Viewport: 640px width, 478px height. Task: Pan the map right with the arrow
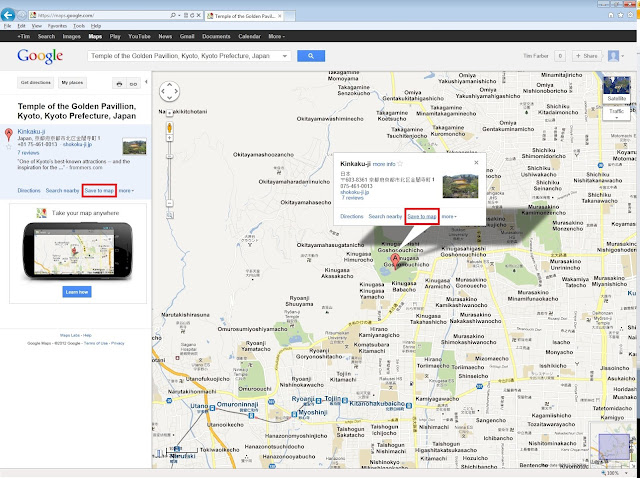pos(176,91)
